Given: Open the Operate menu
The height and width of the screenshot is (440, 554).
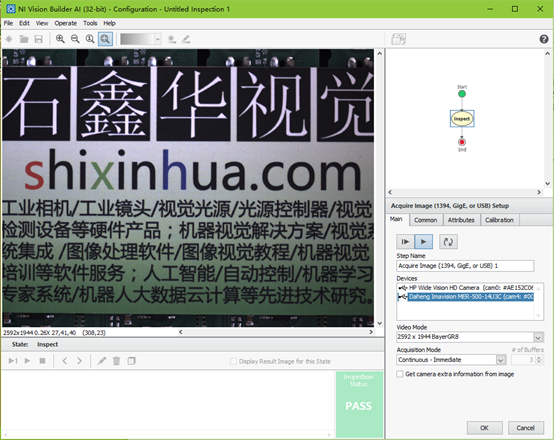Looking at the screenshot, I should (65, 23).
